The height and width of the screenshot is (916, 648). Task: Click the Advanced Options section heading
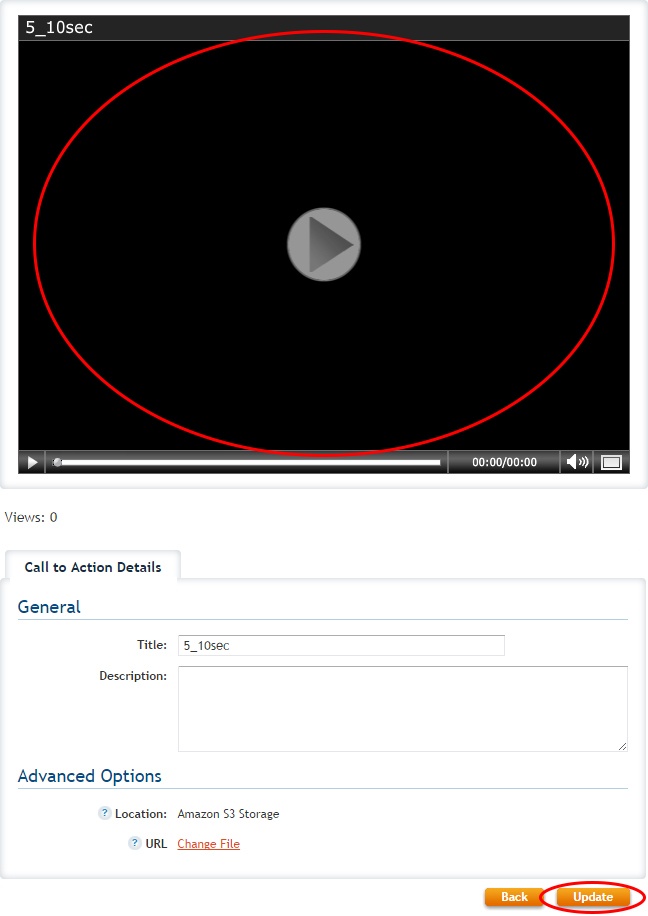pos(89,776)
